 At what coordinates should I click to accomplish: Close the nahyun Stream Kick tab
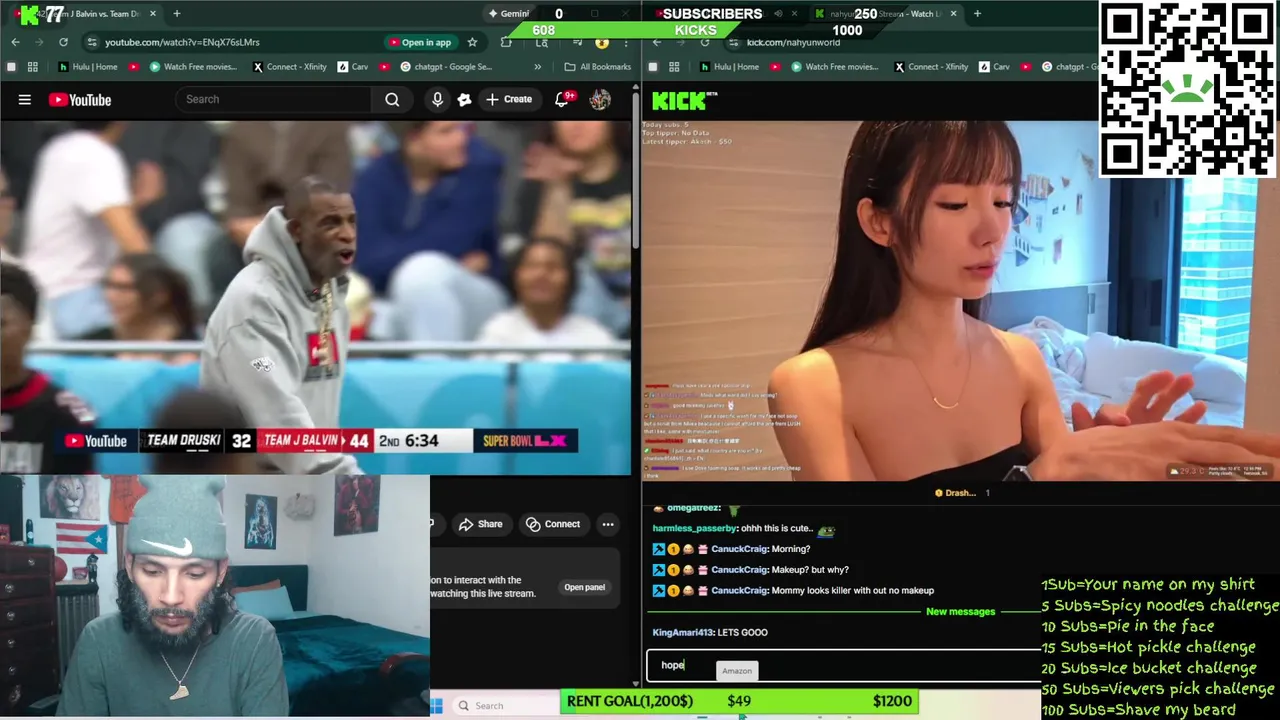(x=953, y=14)
